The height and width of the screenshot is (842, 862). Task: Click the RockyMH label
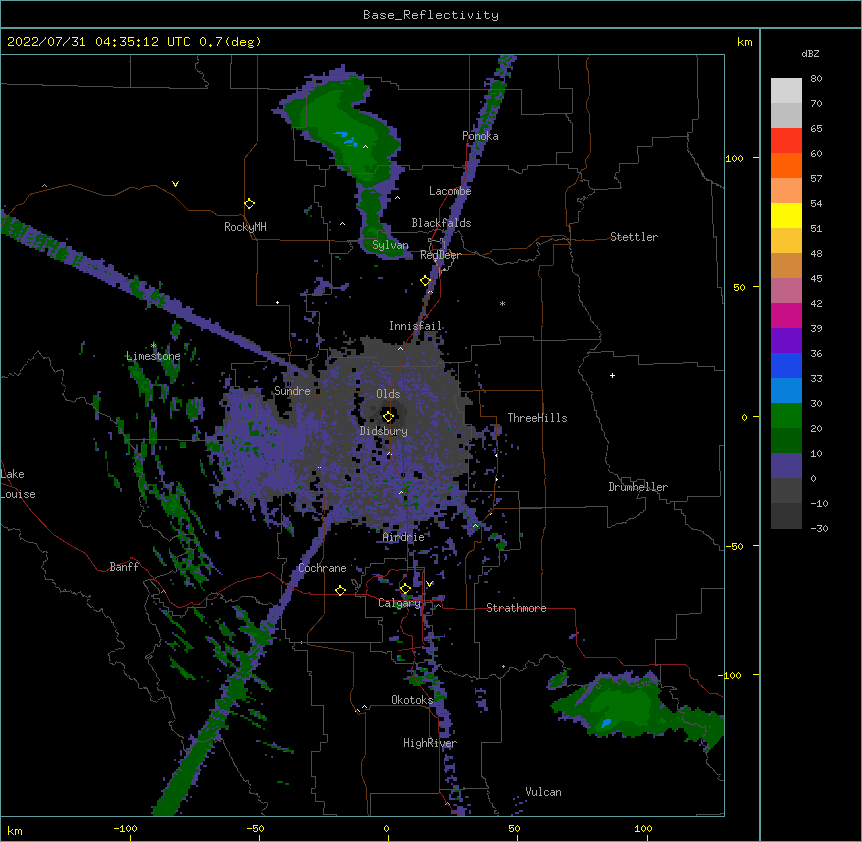tap(245, 227)
